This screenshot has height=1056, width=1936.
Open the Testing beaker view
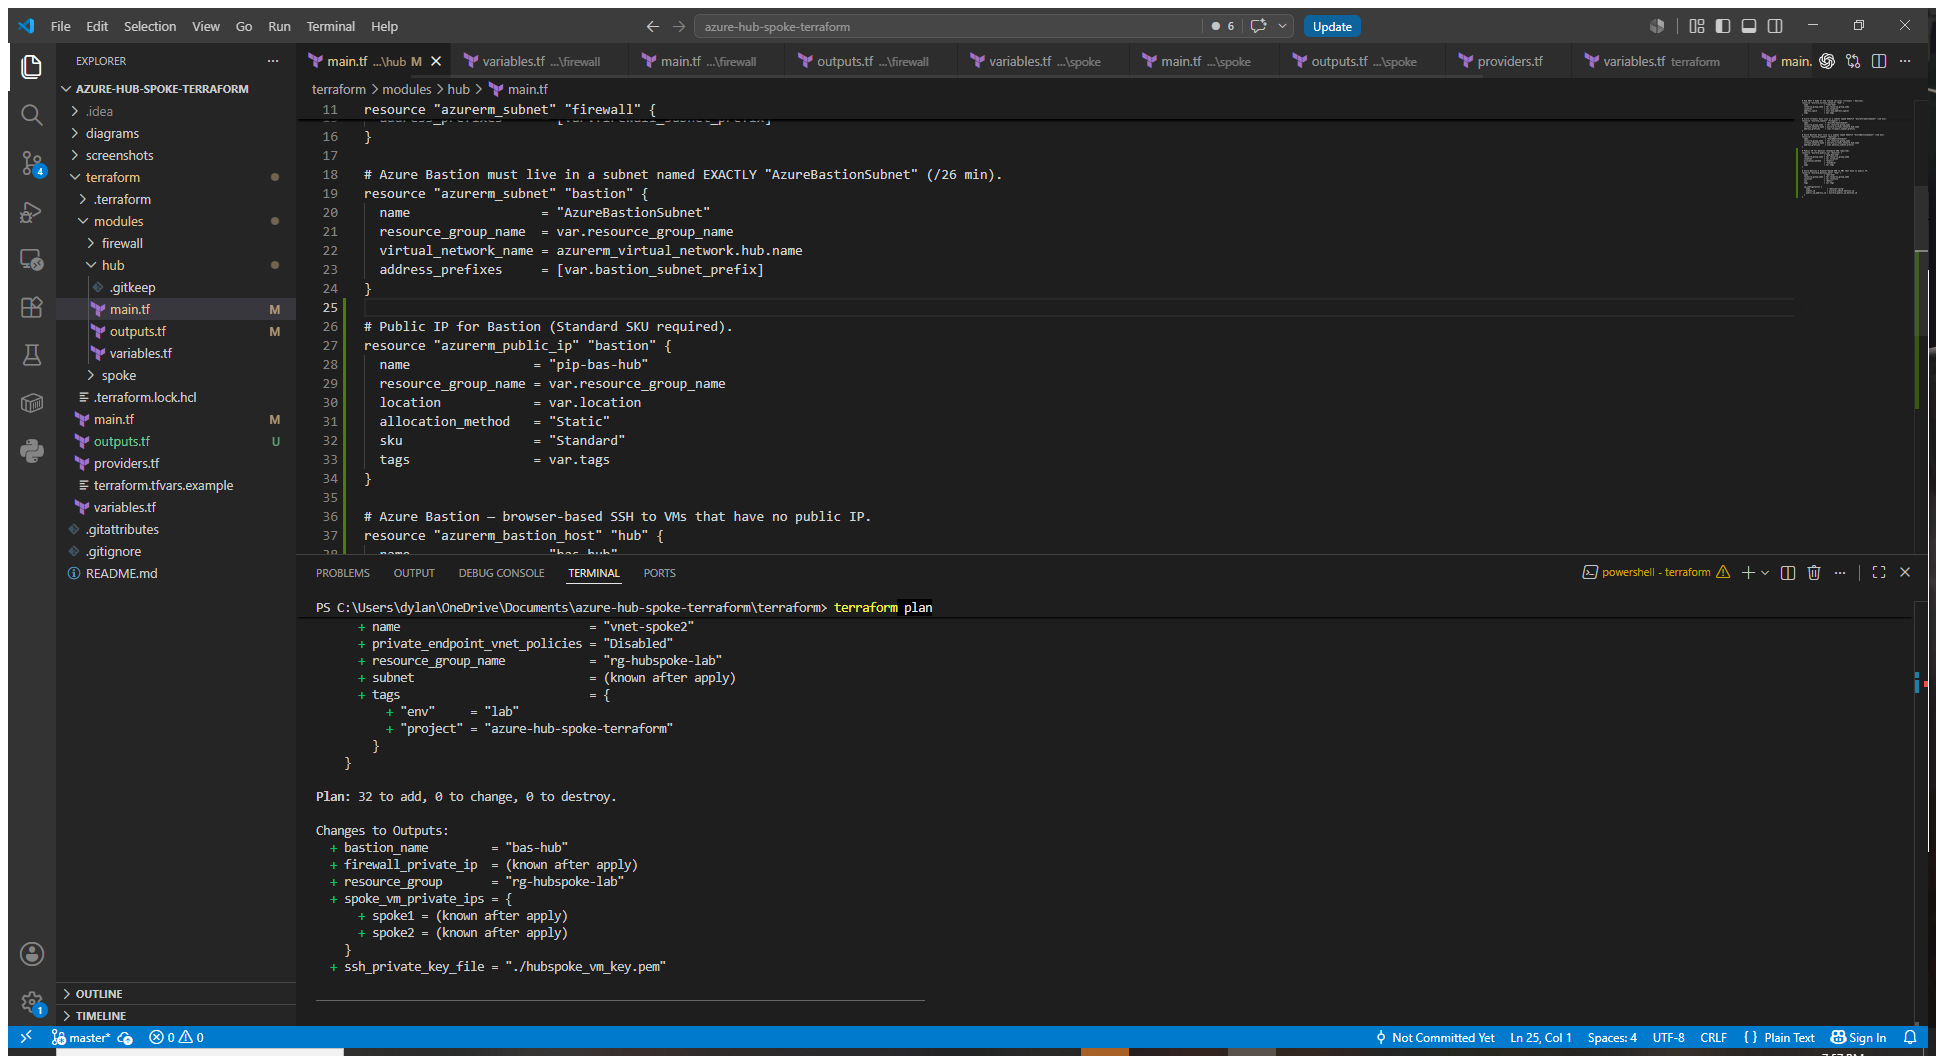pyautogui.click(x=32, y=355)
